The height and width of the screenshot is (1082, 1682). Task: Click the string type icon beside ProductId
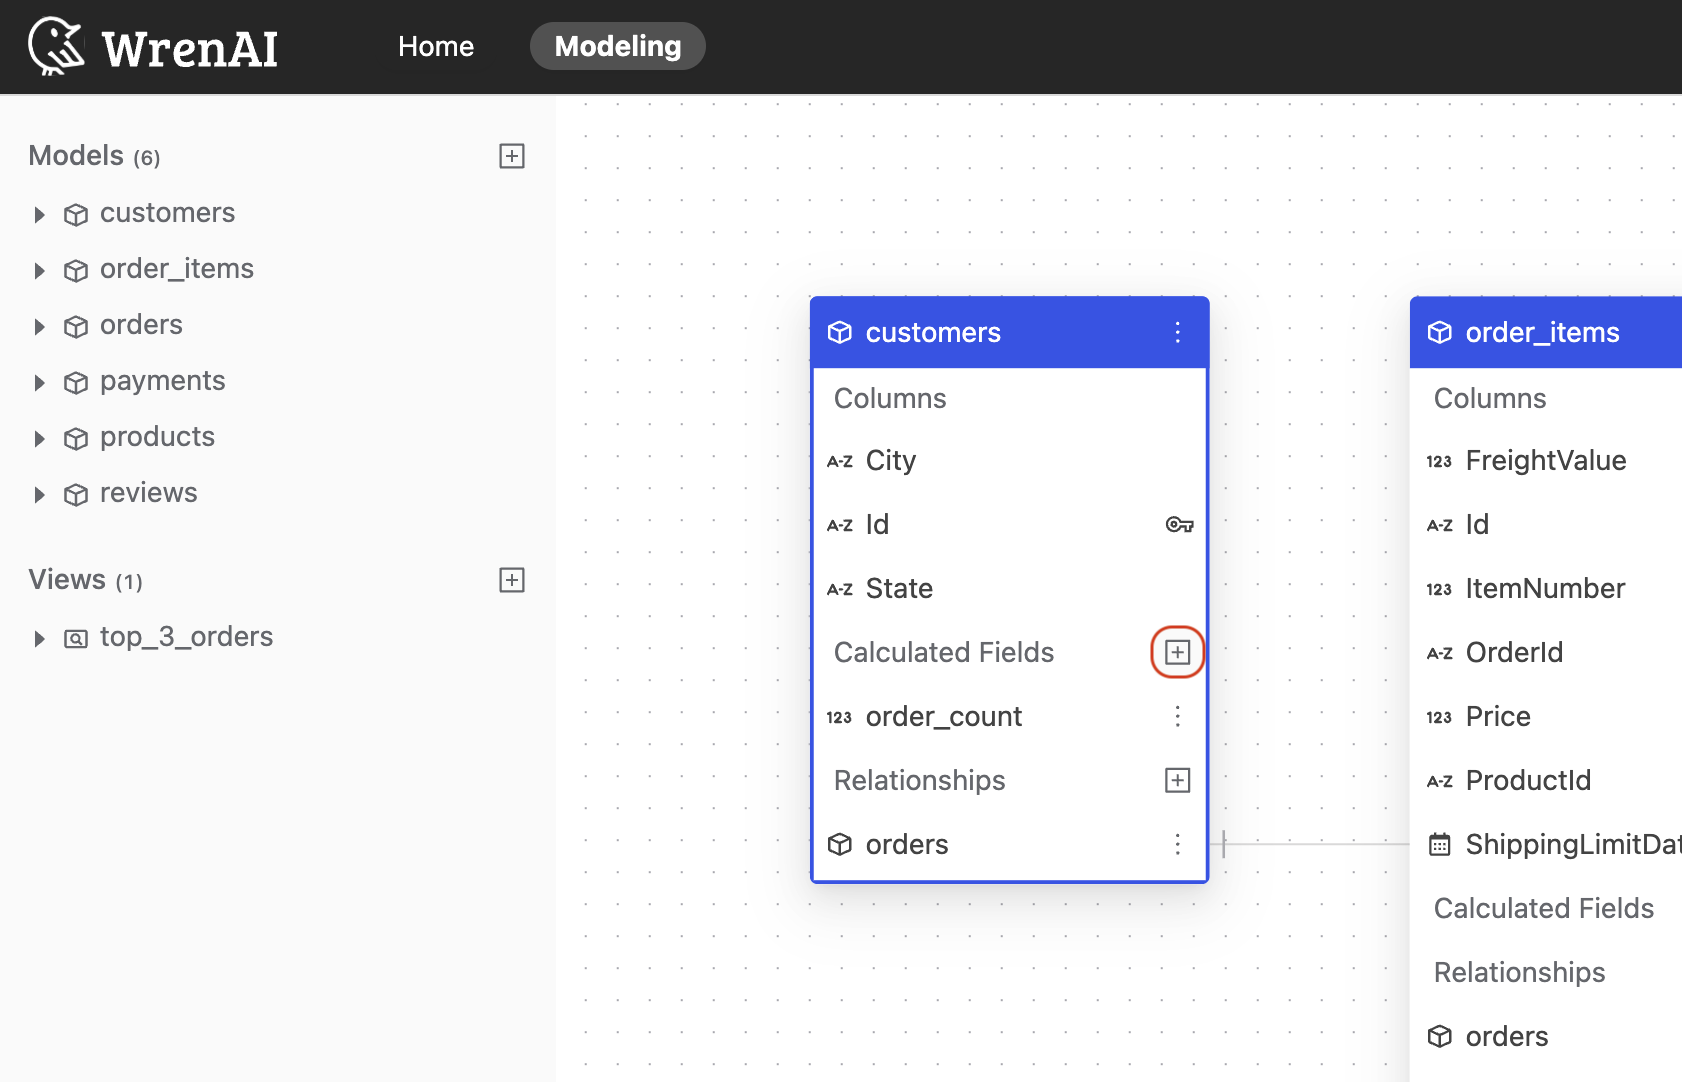pyautogui.click(x=1440, y=781)
